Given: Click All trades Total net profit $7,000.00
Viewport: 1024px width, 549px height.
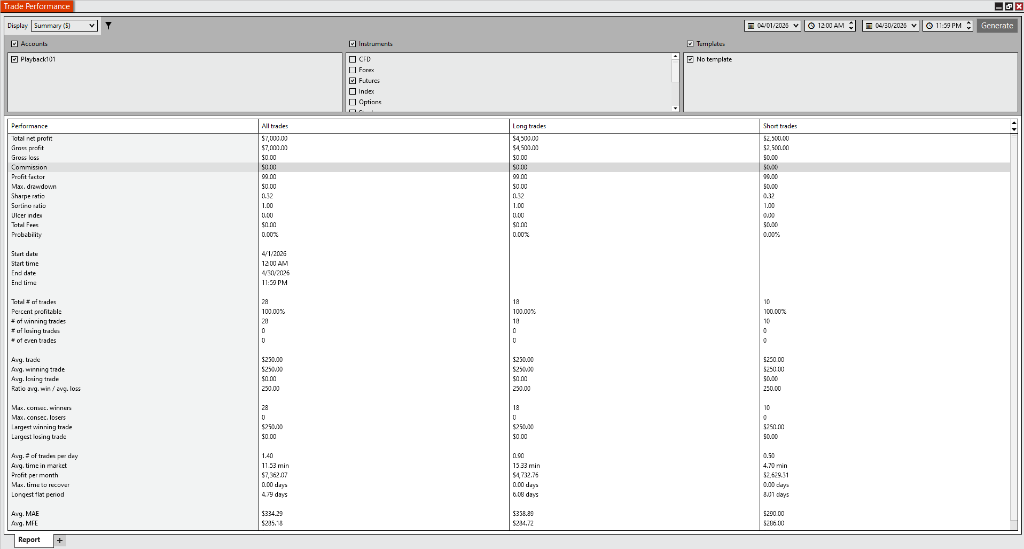Looking at the screenshot, I should [274, 138].
